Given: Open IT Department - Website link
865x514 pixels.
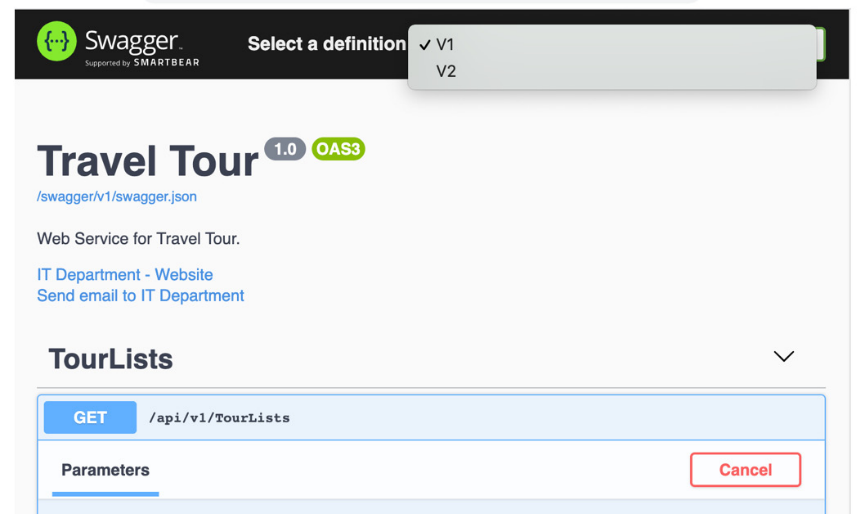Looking at the screenshot, I should 125,275.
